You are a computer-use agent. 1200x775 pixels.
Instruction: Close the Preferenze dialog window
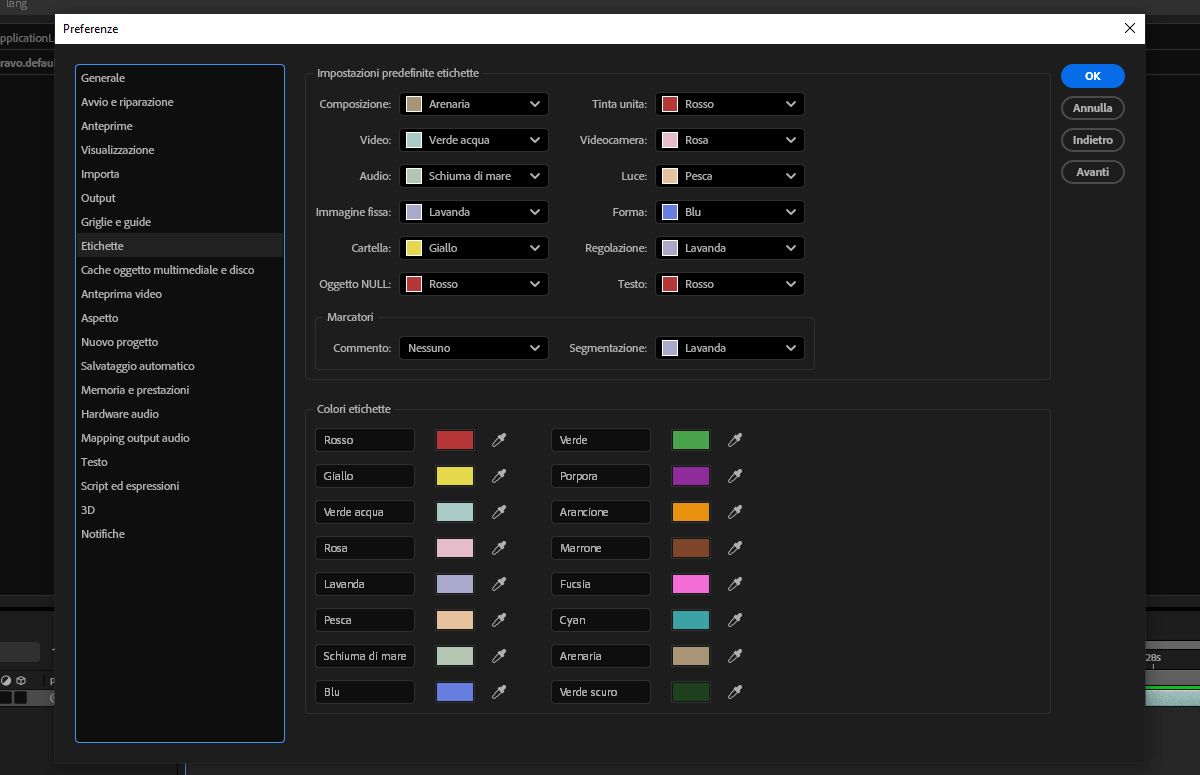(x=1130, y=29)
